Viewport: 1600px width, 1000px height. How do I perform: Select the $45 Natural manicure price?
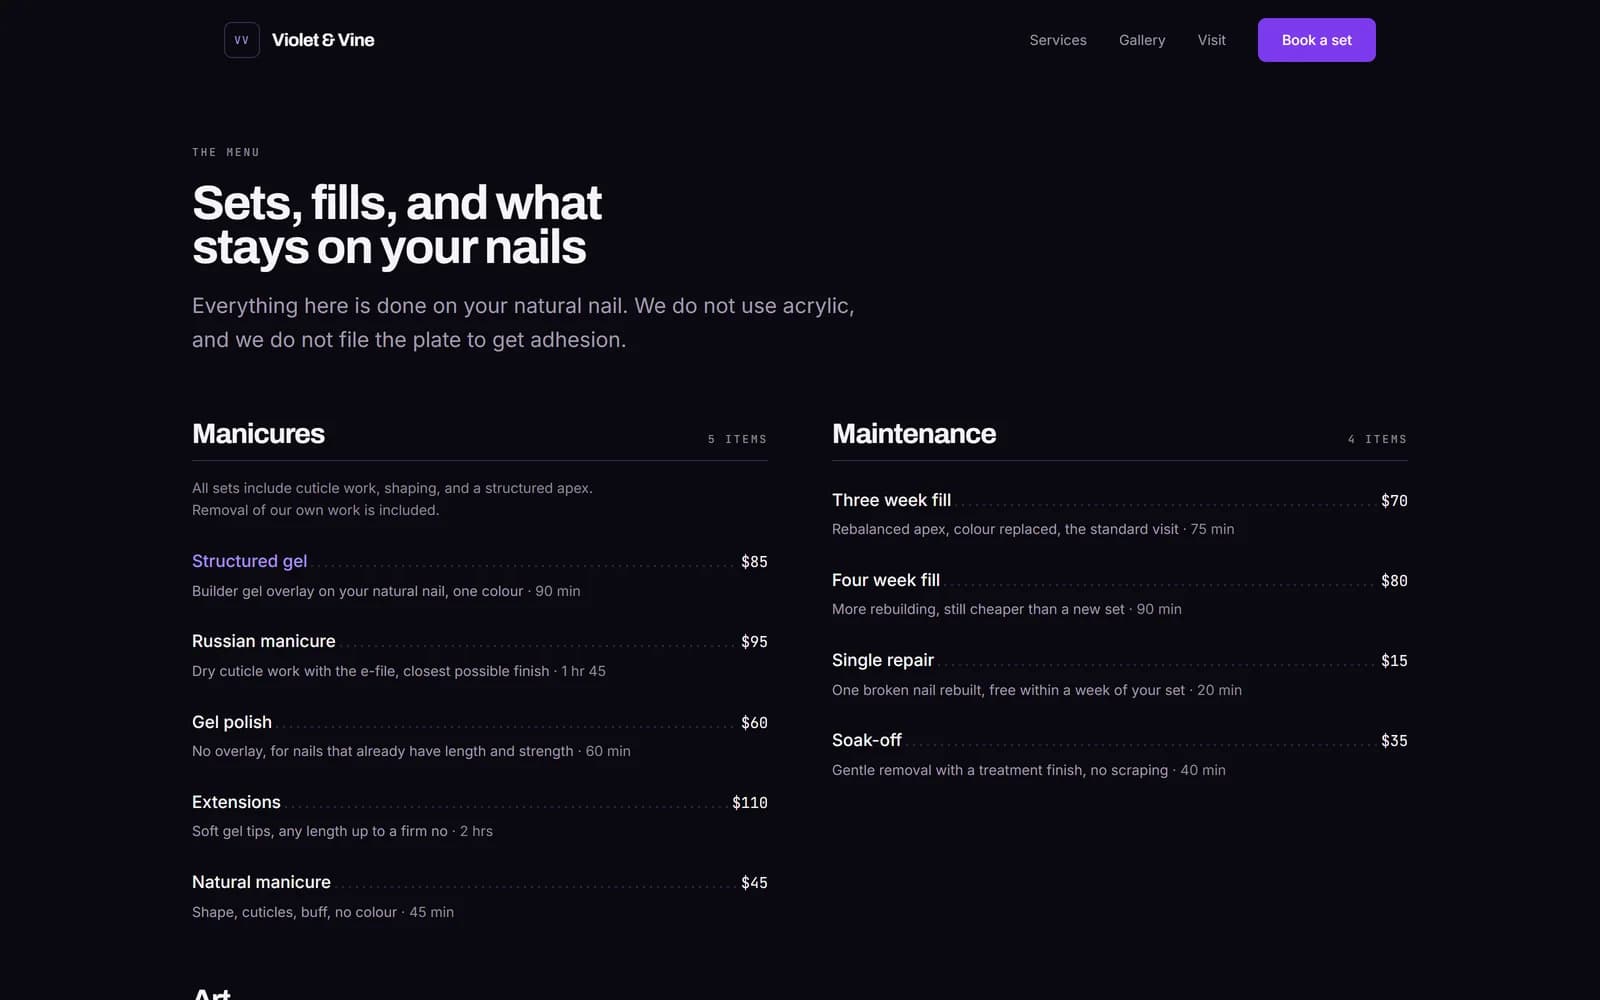[754, 883]
